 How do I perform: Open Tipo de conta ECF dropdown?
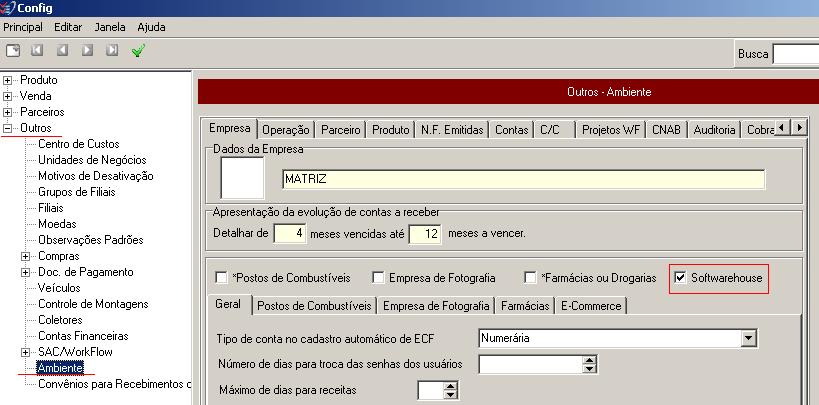coord(748,338)
